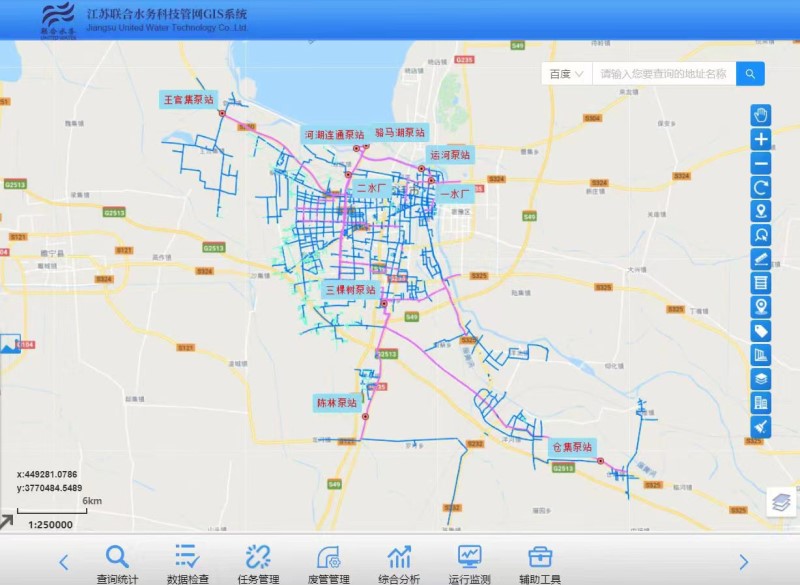The image size is (800, 585).
Task: Click the refresh map icon
Action: 760,188
